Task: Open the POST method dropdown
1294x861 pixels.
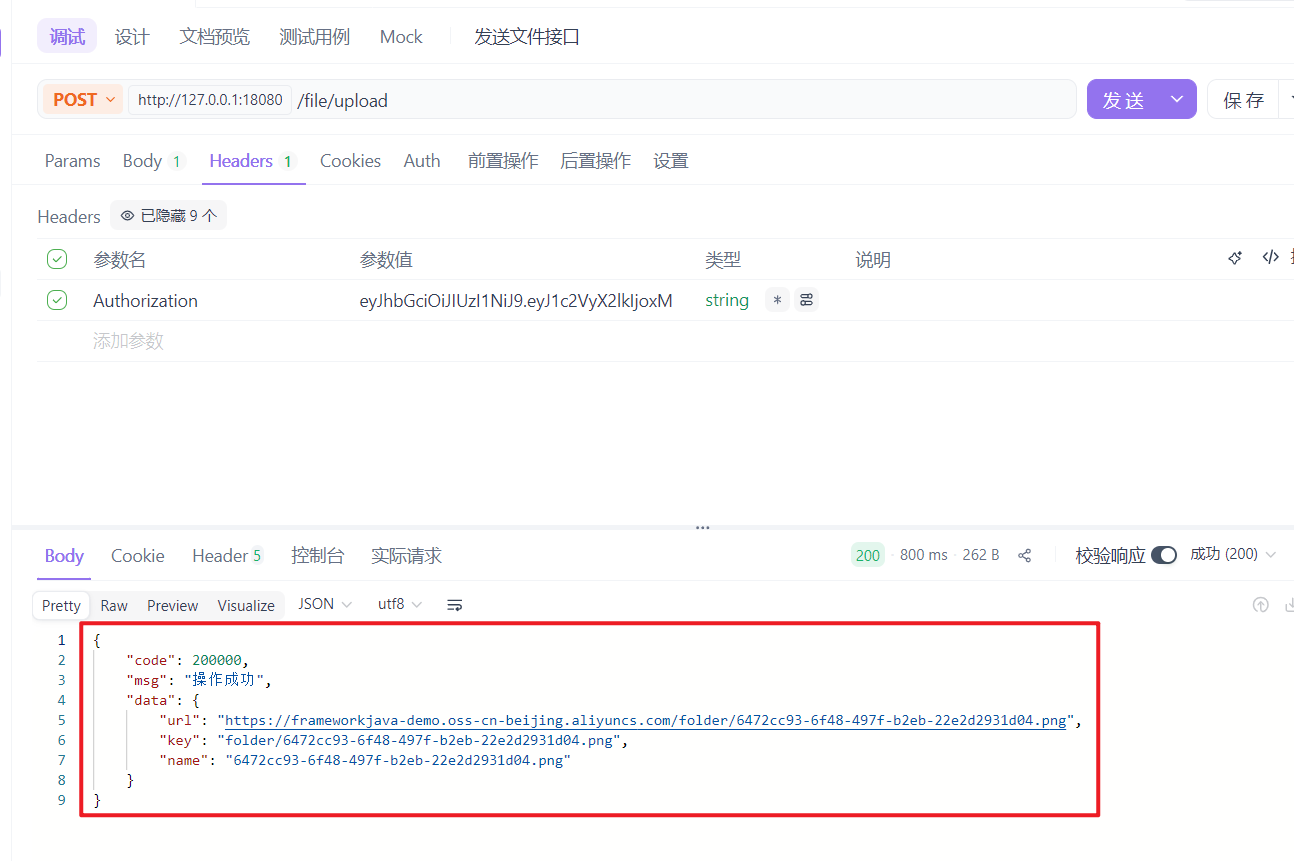Action: tap(83, 100)
